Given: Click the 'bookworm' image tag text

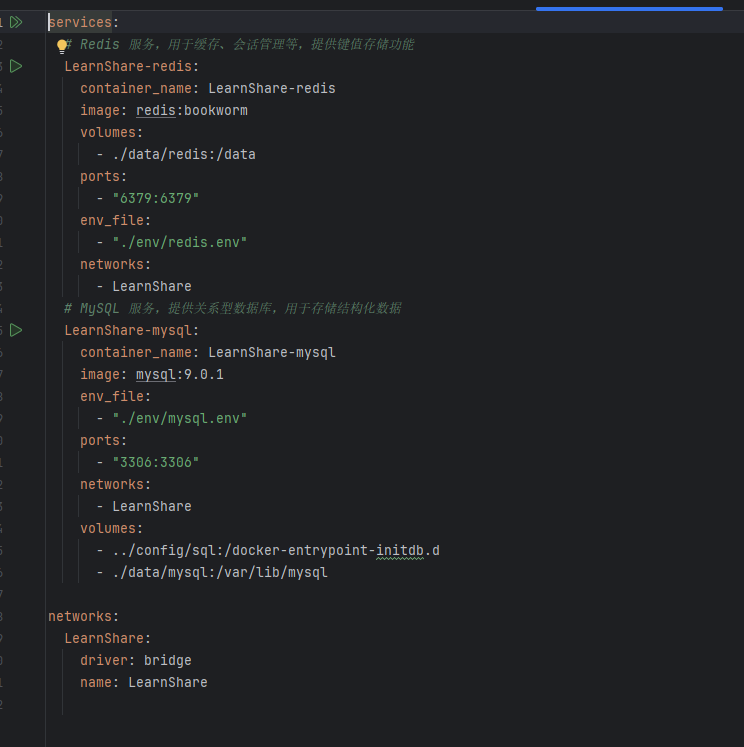Looking at the screenshot, I should [x=216, y=111].
